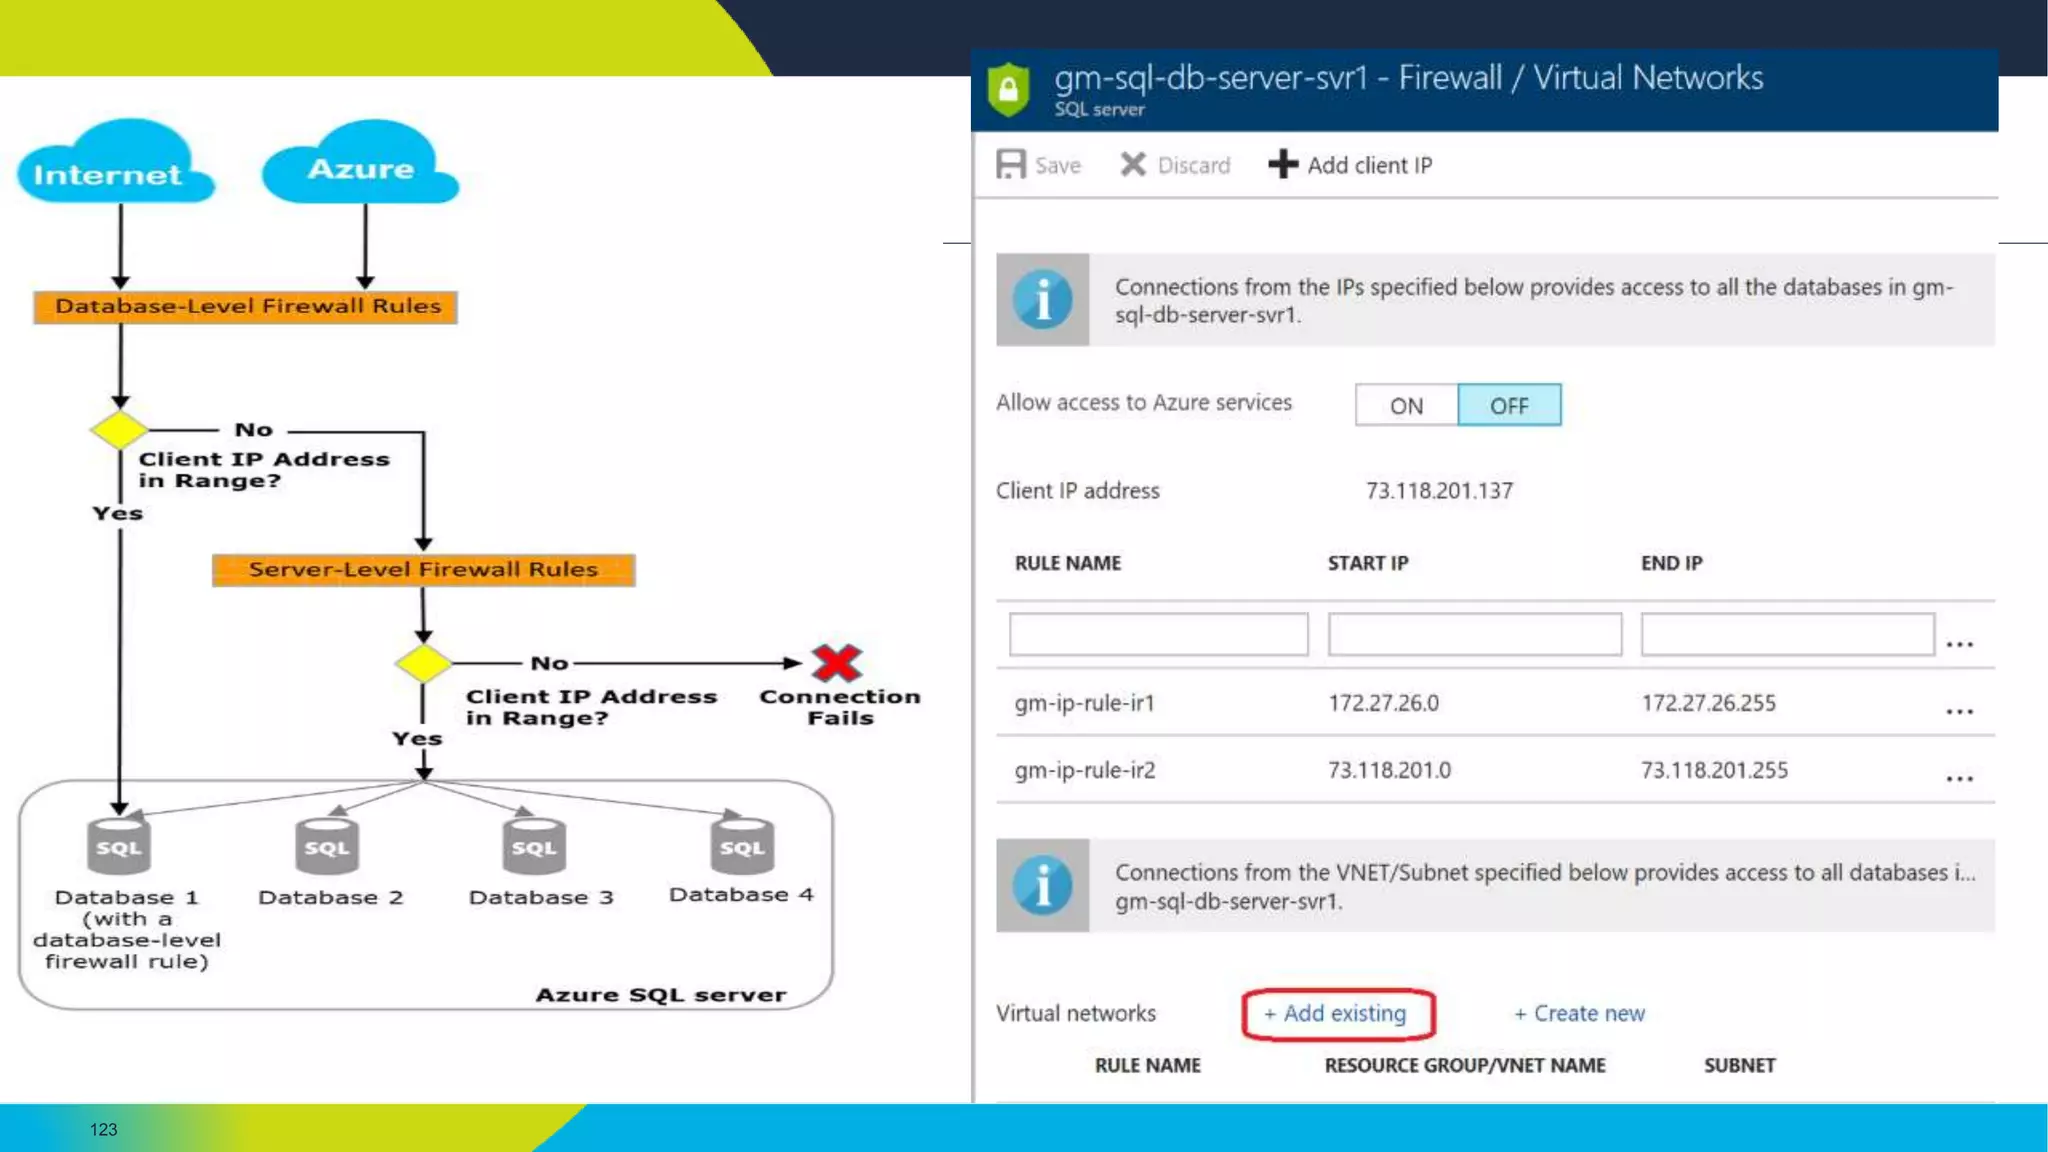This screenshot has width=2048, height=1152.
Task: Click the Internet cloud in the diagram
Action: click(114, 162)
